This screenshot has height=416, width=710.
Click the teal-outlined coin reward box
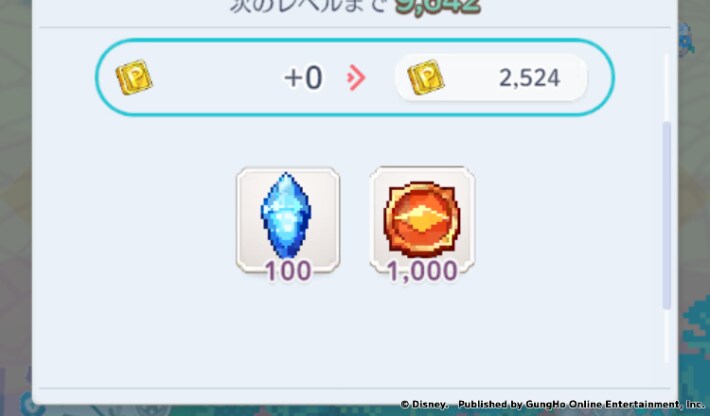tap(355, 77)
